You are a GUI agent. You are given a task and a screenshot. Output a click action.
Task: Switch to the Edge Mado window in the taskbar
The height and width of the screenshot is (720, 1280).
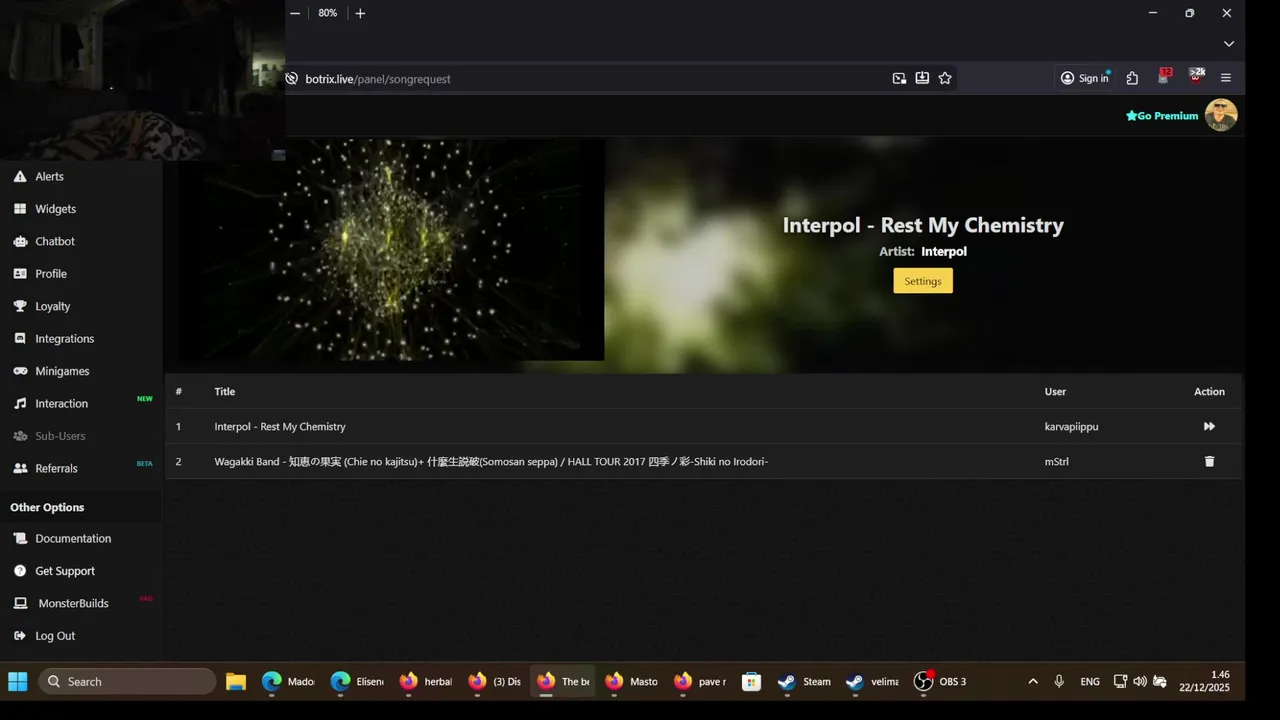288,681
